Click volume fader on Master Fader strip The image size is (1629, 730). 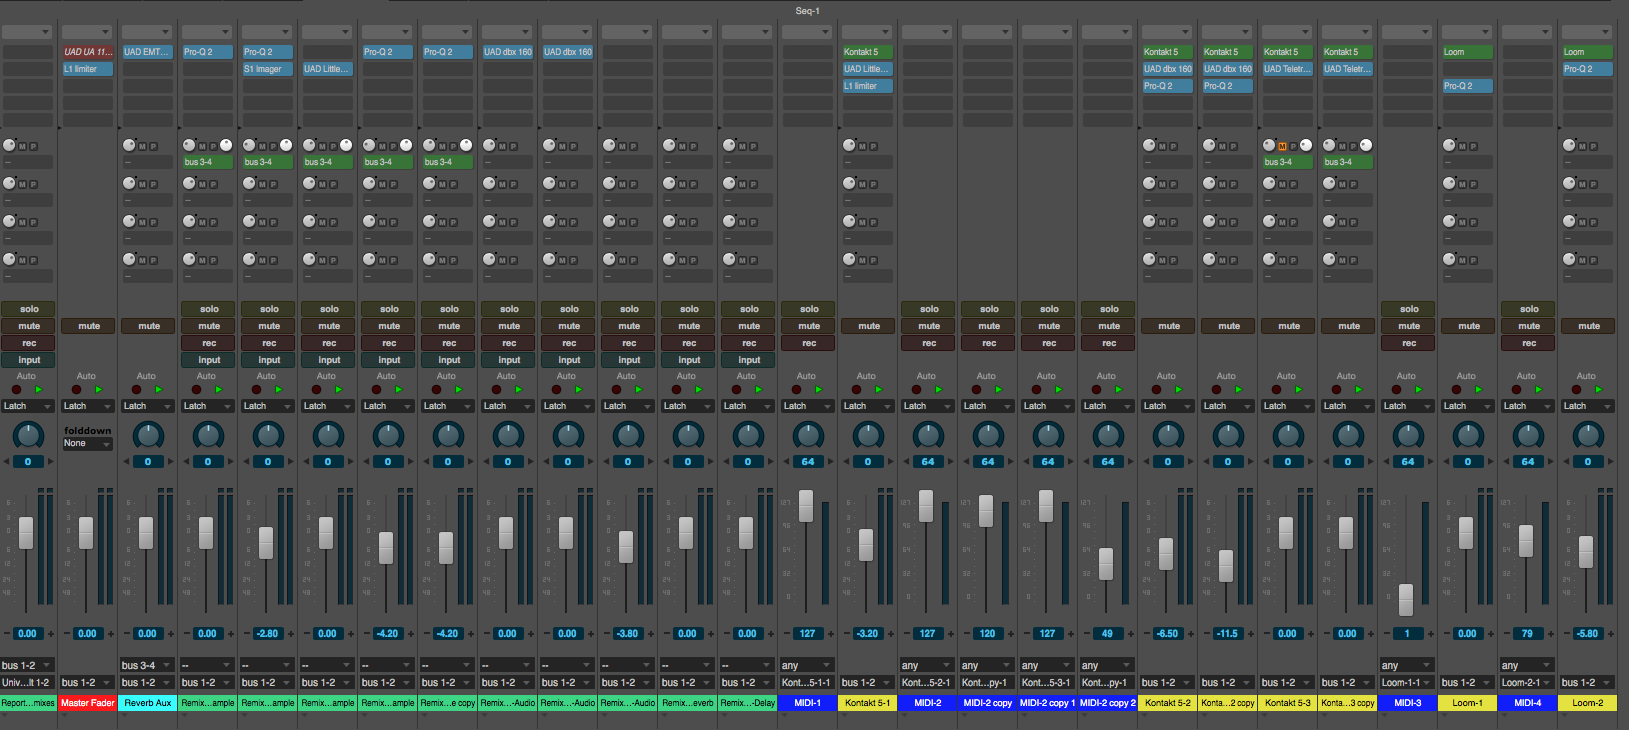click(86, 533)
